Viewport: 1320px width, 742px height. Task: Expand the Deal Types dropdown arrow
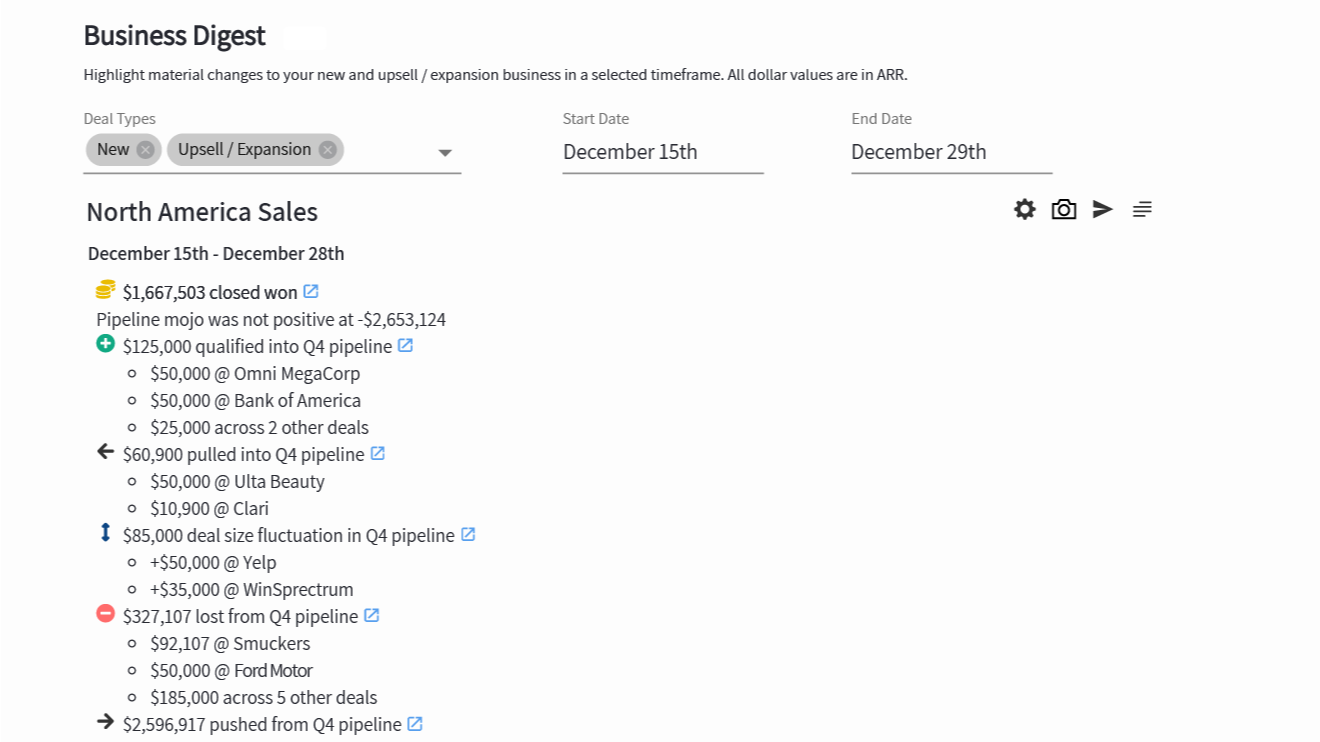pos(446,153)
